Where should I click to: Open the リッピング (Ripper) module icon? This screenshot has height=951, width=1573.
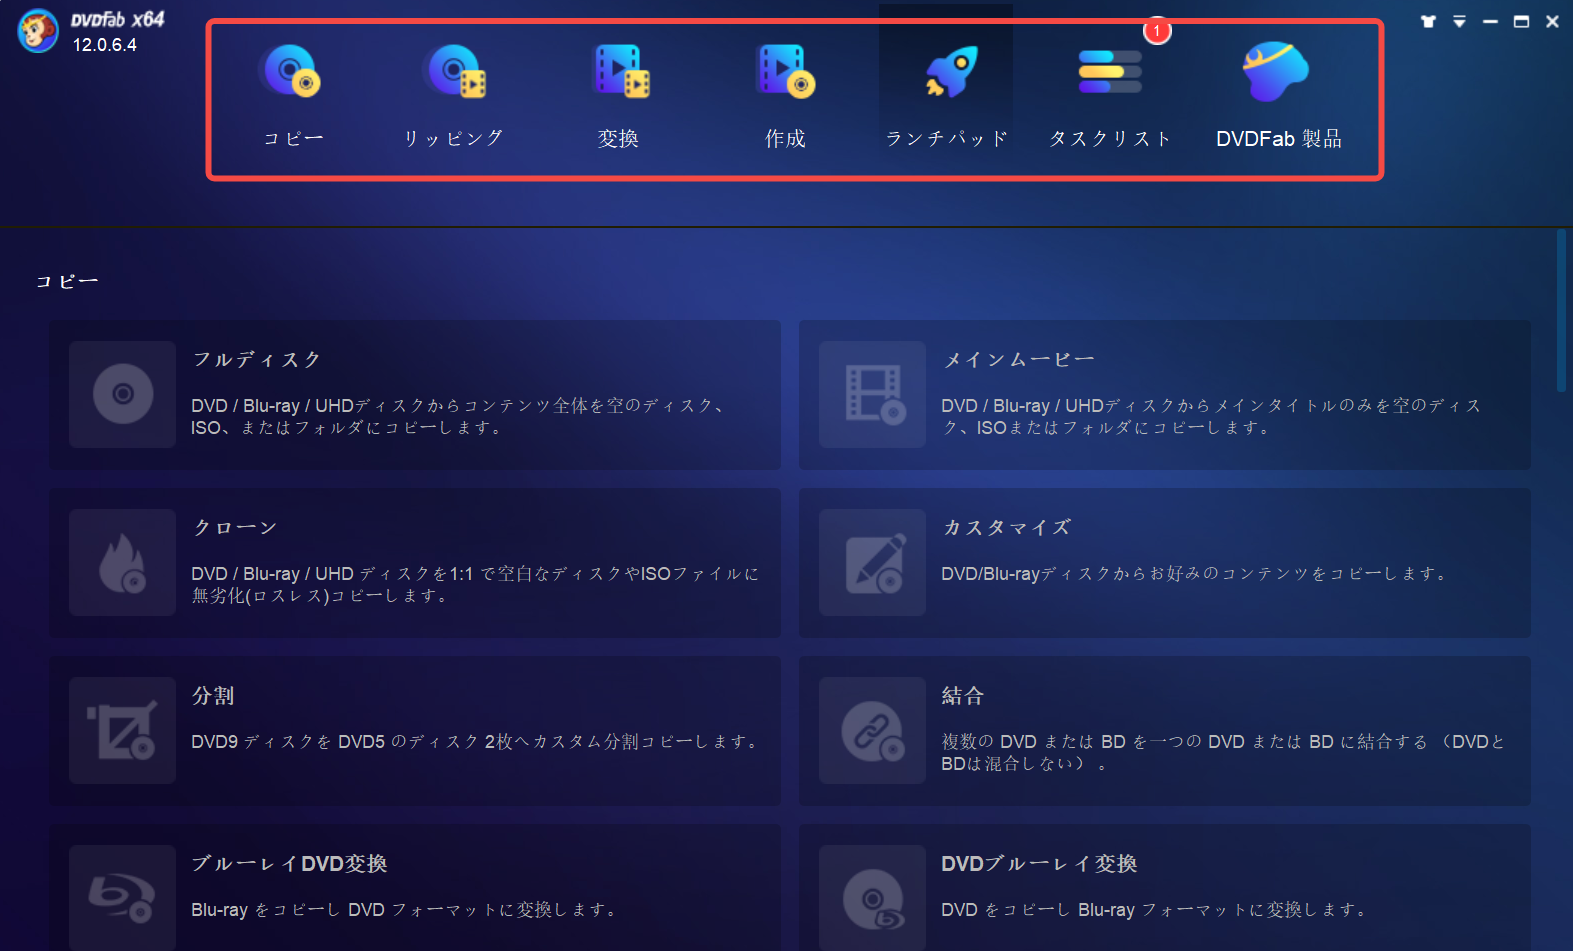(x=455, y=72)
